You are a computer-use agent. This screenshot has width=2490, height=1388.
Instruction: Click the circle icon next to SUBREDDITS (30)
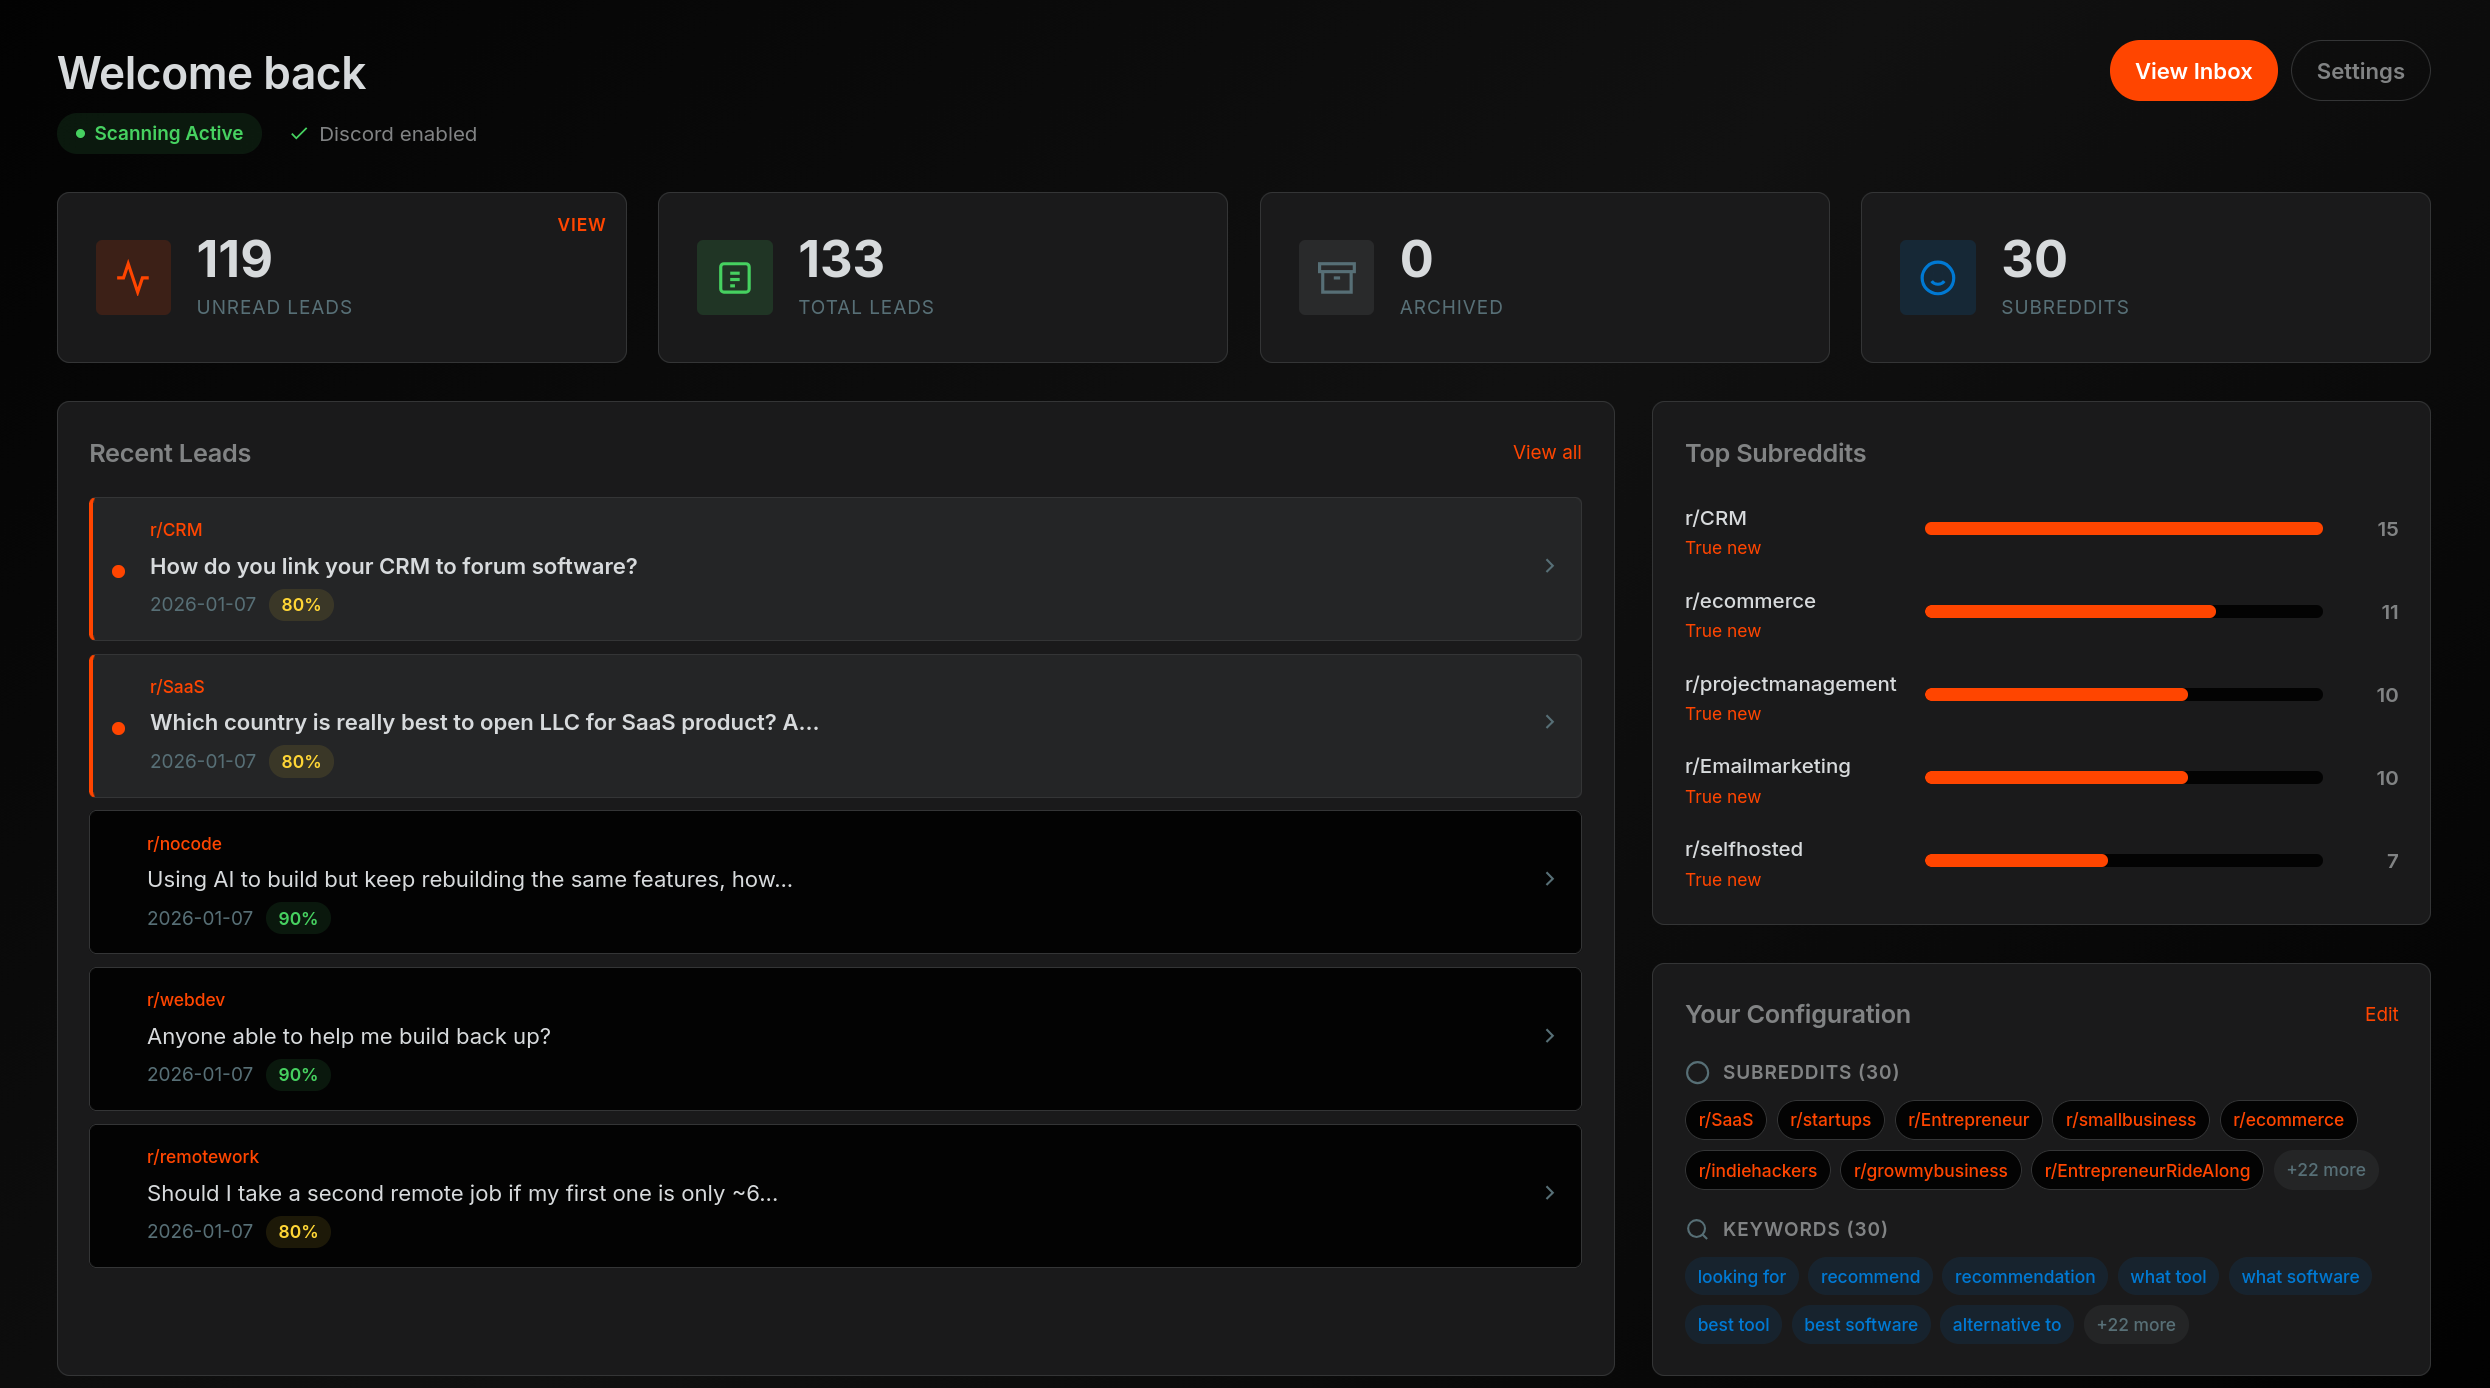1697,1072
